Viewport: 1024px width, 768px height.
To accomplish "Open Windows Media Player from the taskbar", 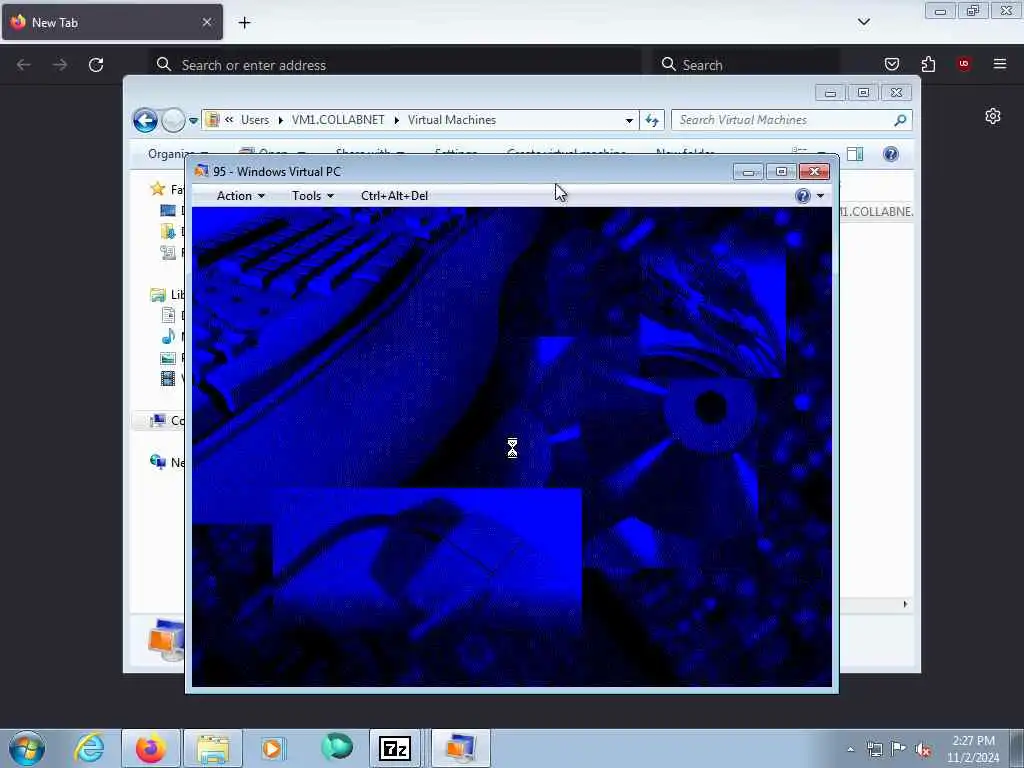I will pos(274,748).
